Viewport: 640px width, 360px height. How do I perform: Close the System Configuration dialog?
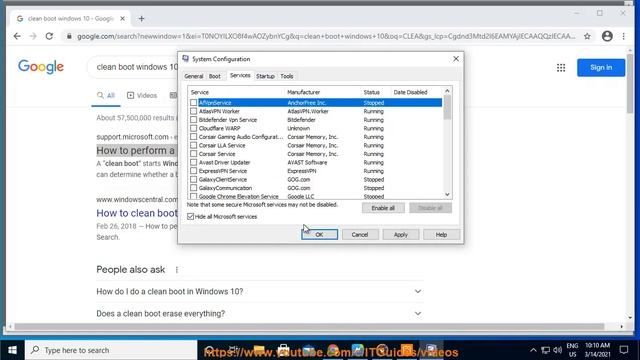point(456,59)
